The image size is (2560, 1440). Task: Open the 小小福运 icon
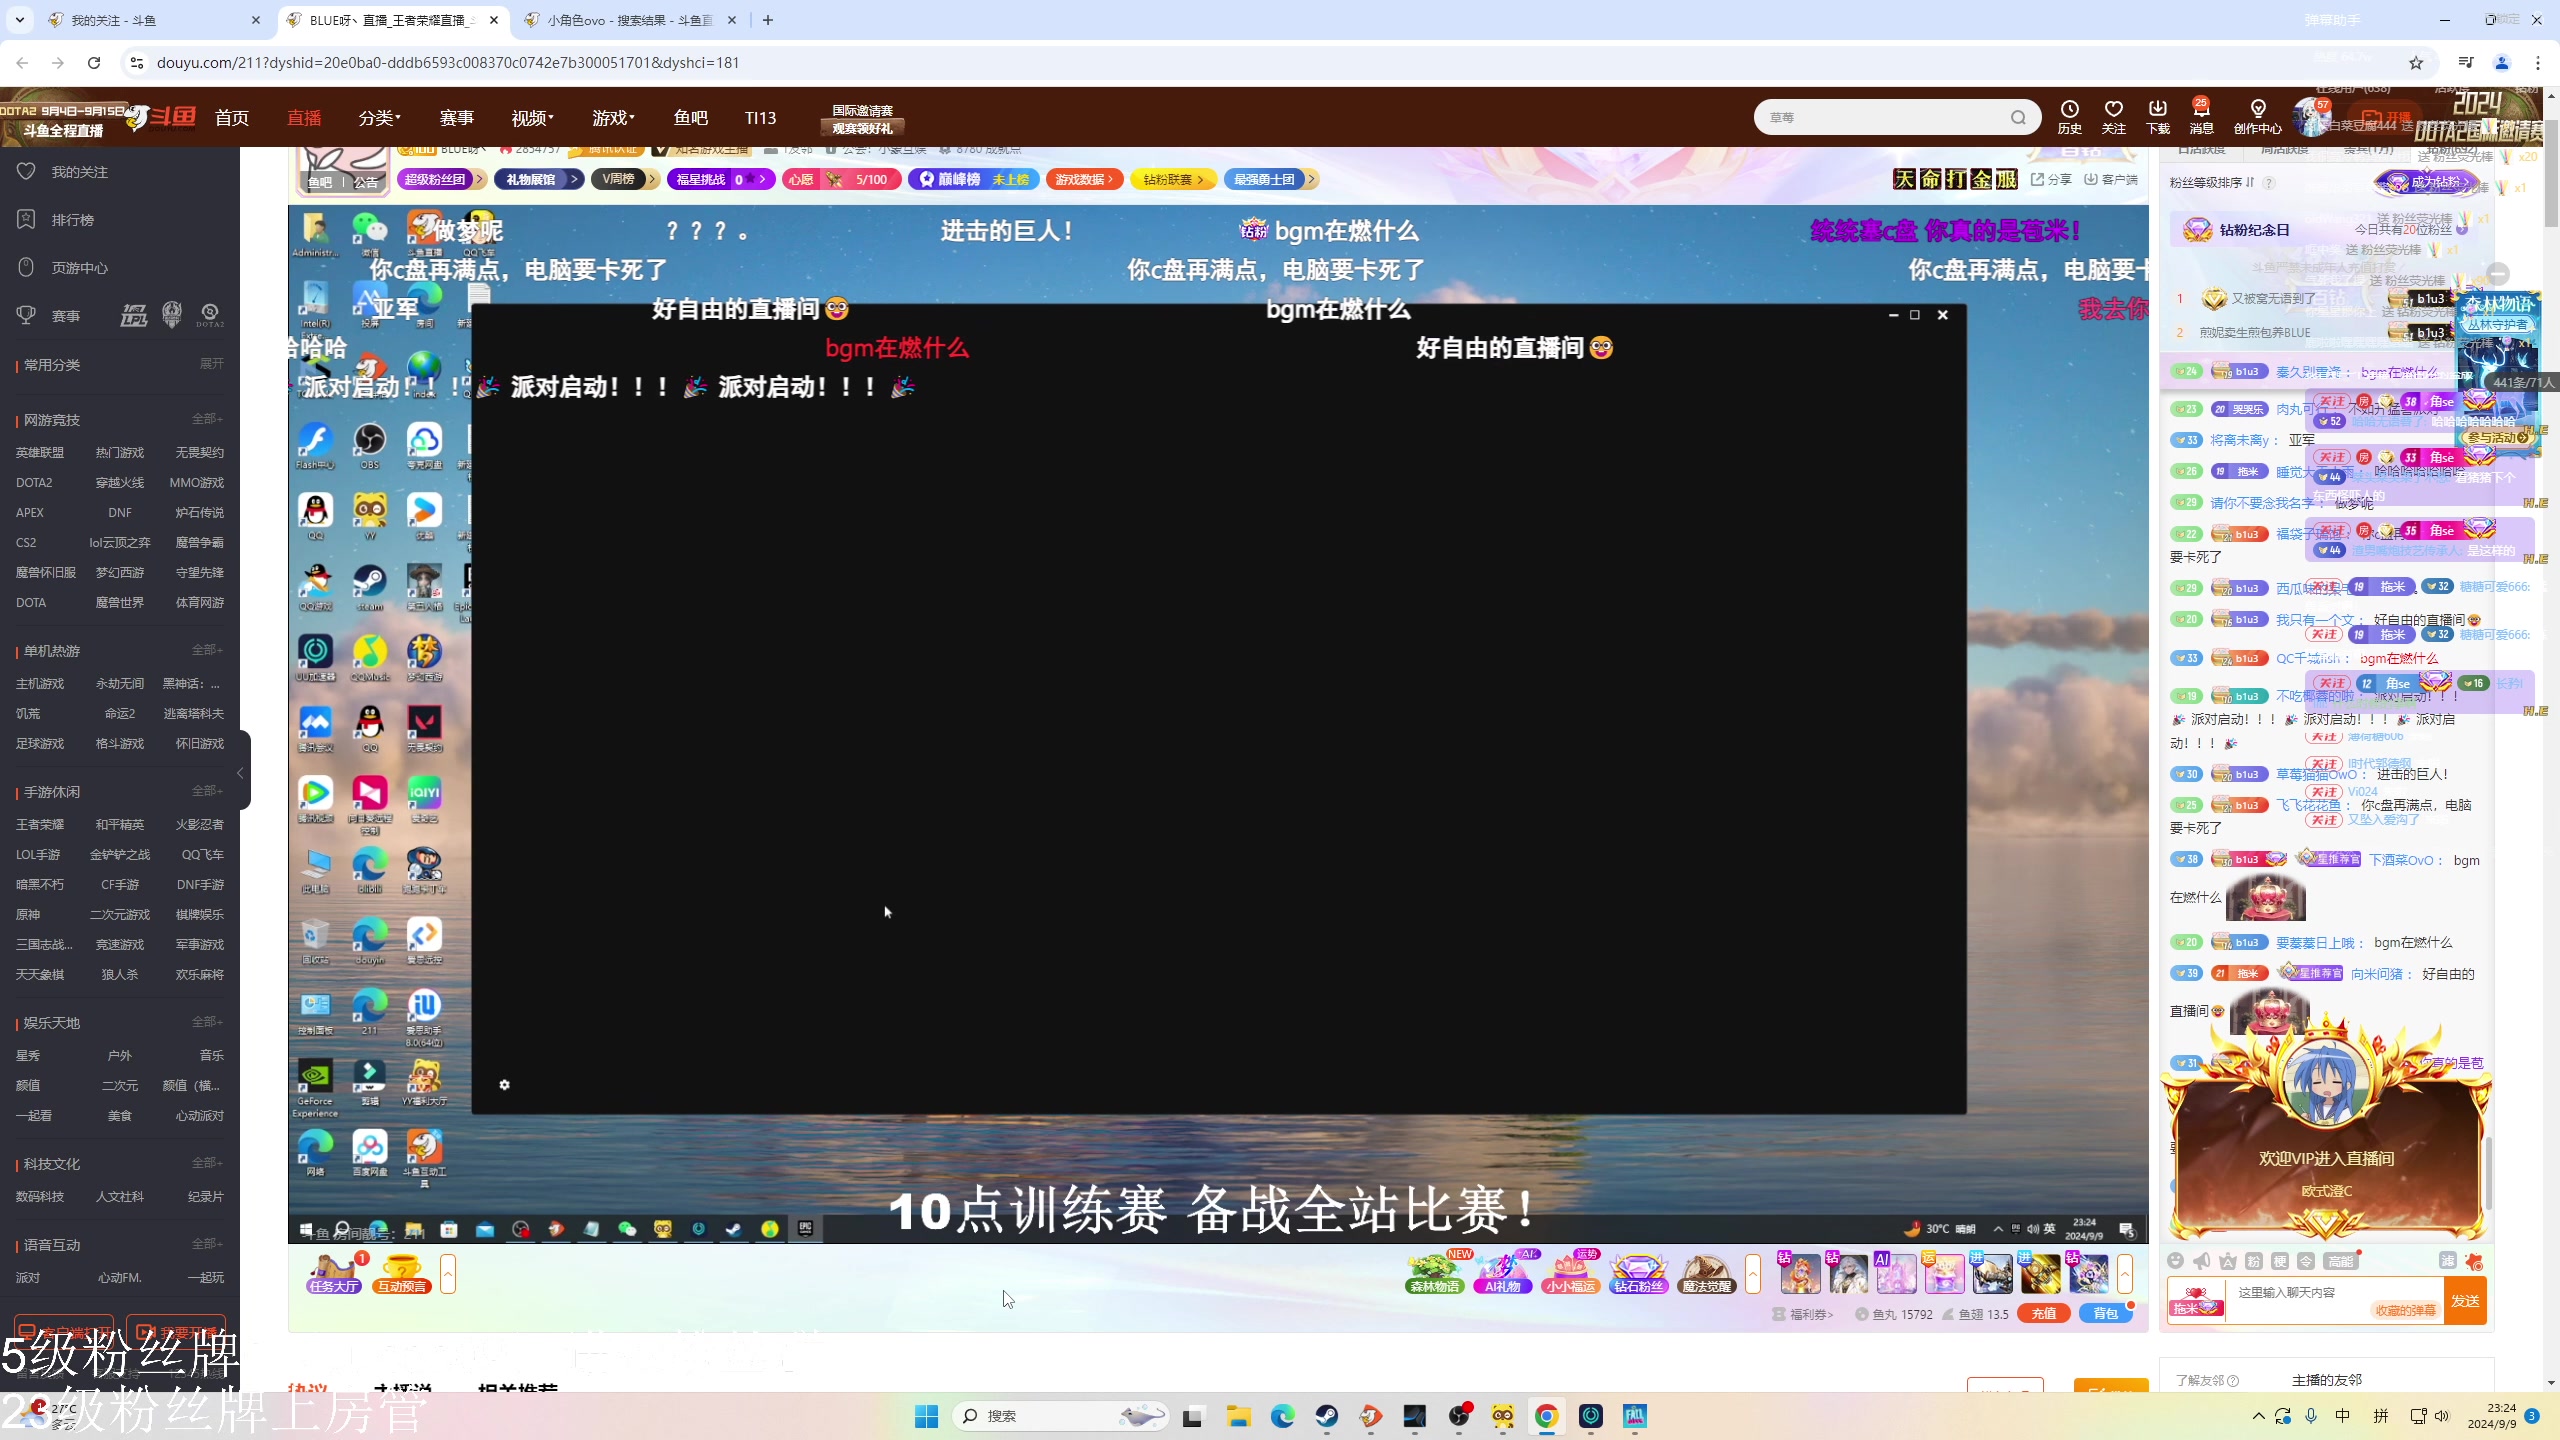(1570, 1273)
